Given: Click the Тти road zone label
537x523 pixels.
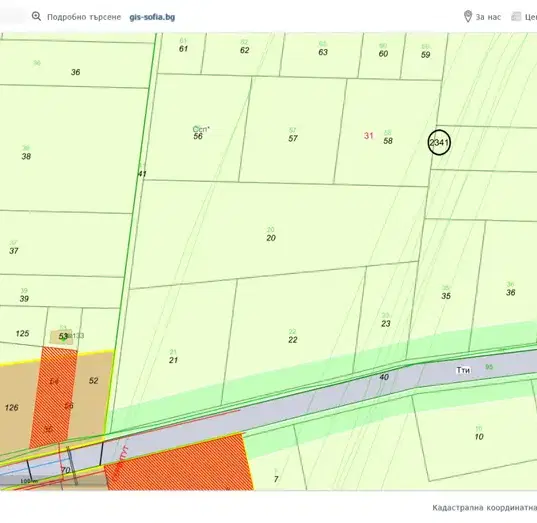Looking at the screenshot, I should 463,370.
